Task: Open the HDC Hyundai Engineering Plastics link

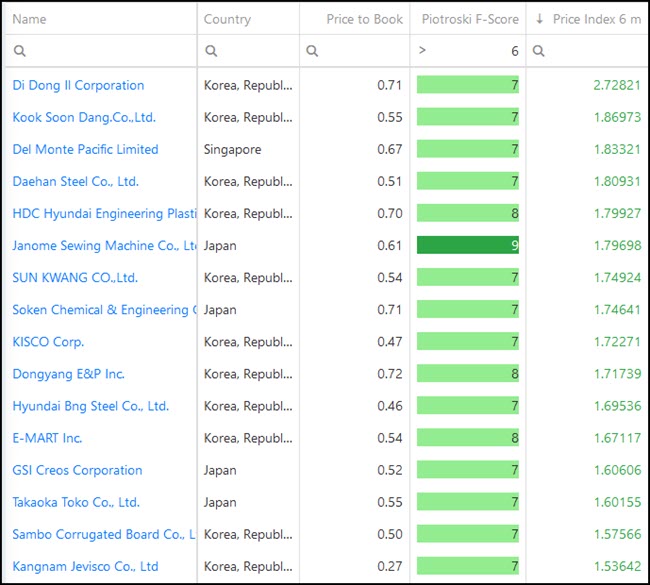Action: 104,214
